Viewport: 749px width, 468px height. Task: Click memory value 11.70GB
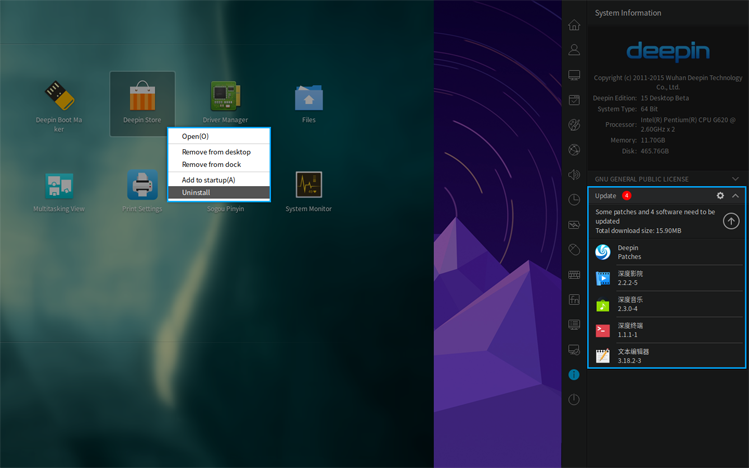pos(653,140)
